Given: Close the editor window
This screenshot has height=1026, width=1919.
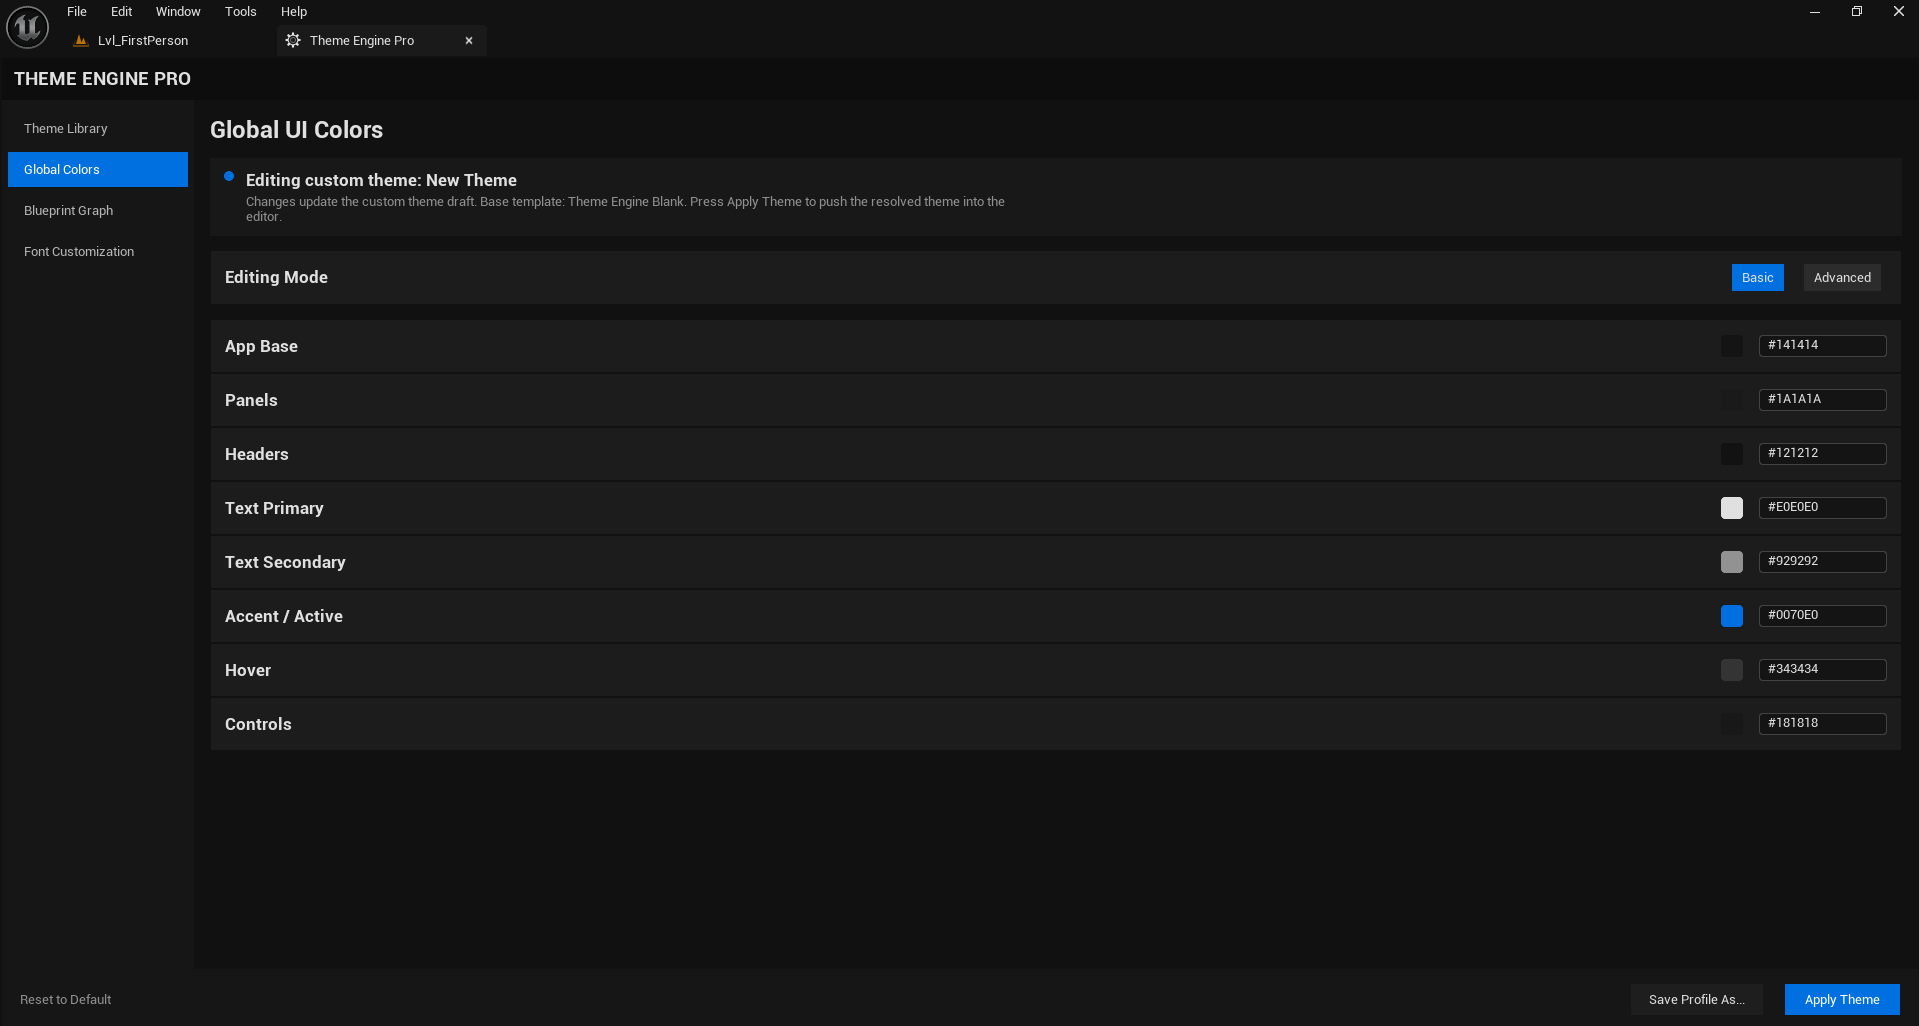Looking at the screenshot, I should coord(1899,12).
